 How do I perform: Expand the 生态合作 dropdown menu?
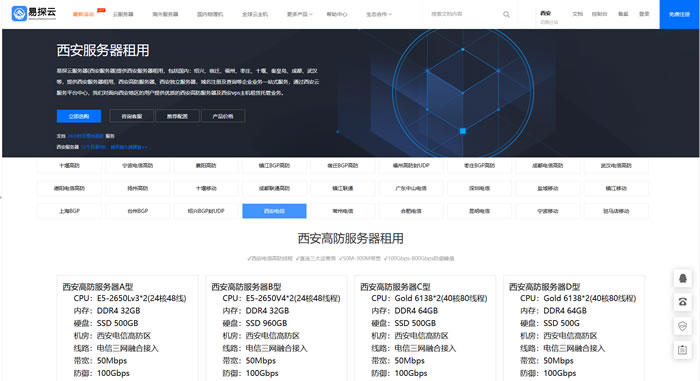click(379, 14)
